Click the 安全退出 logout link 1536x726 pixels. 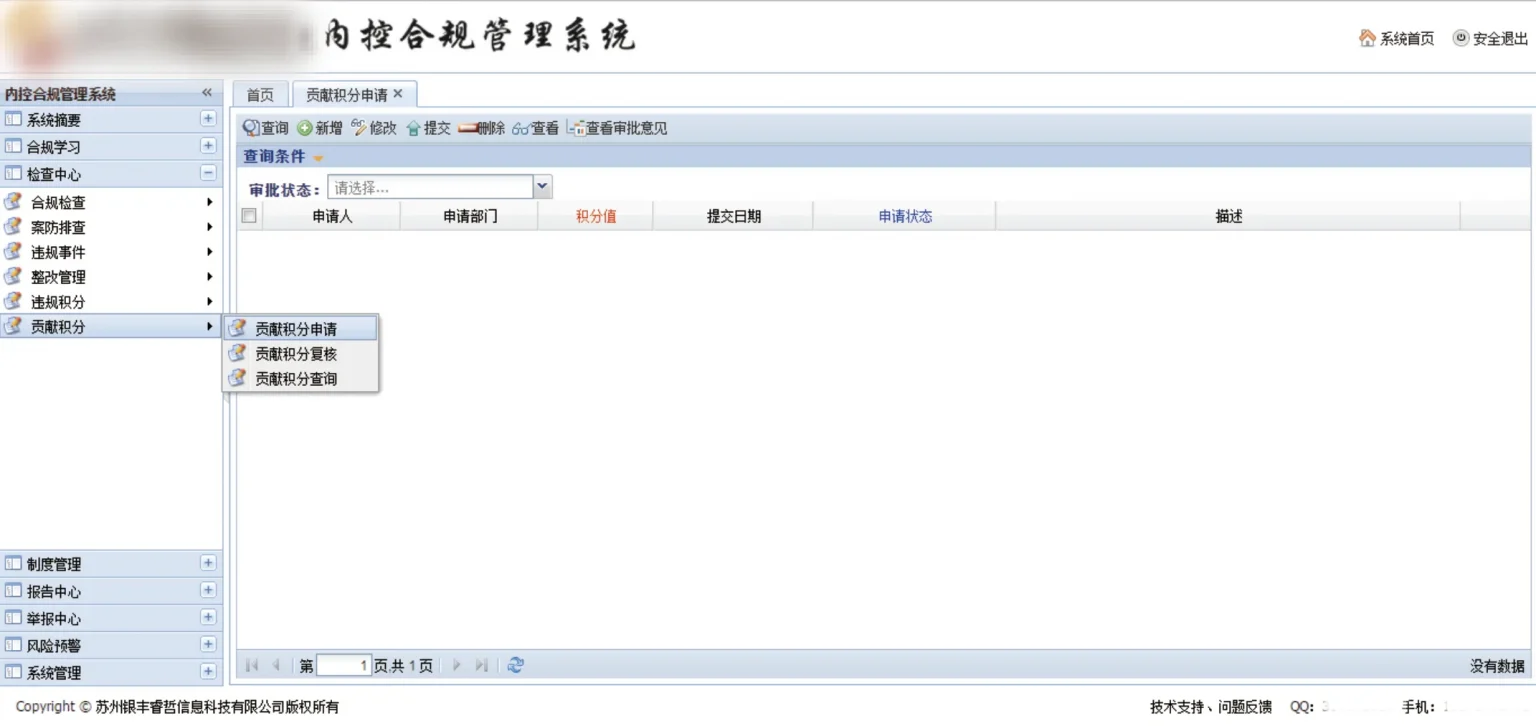click(x=1491, y=38)
